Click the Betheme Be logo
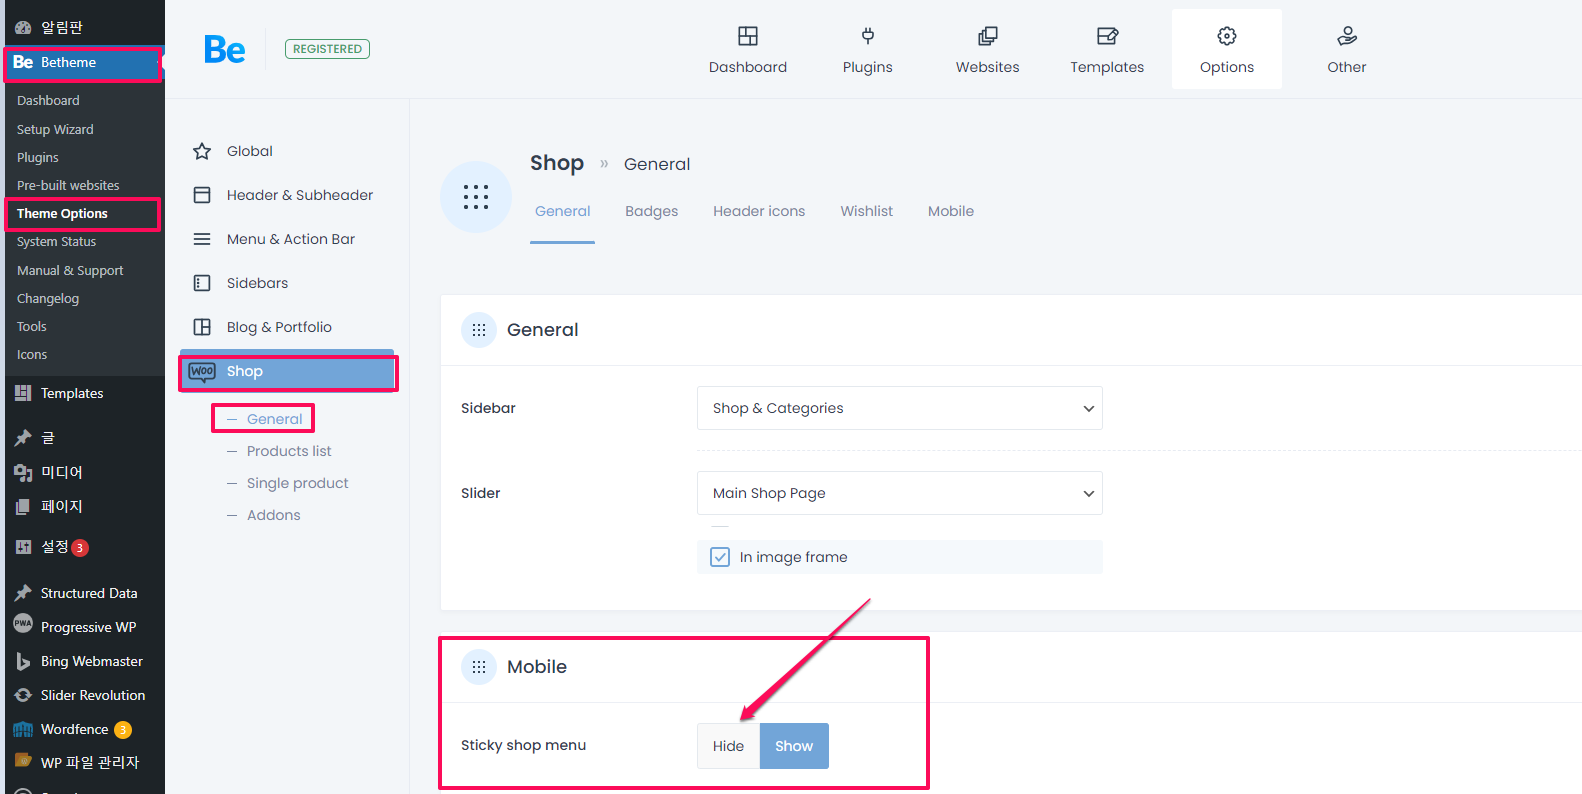This screenshot has width=1582, height=794. click(224, 49)
